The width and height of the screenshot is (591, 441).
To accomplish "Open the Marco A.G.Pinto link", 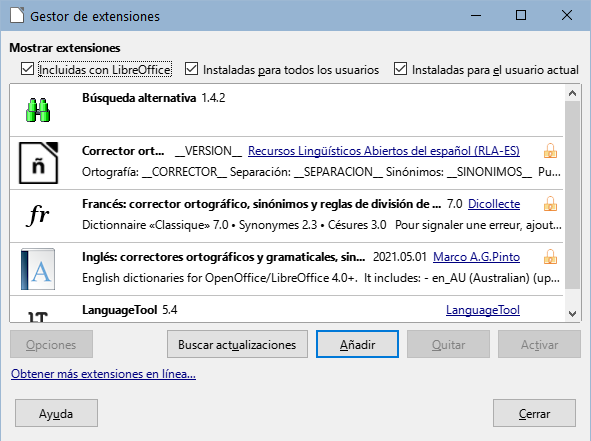I will tap(476, 257).
